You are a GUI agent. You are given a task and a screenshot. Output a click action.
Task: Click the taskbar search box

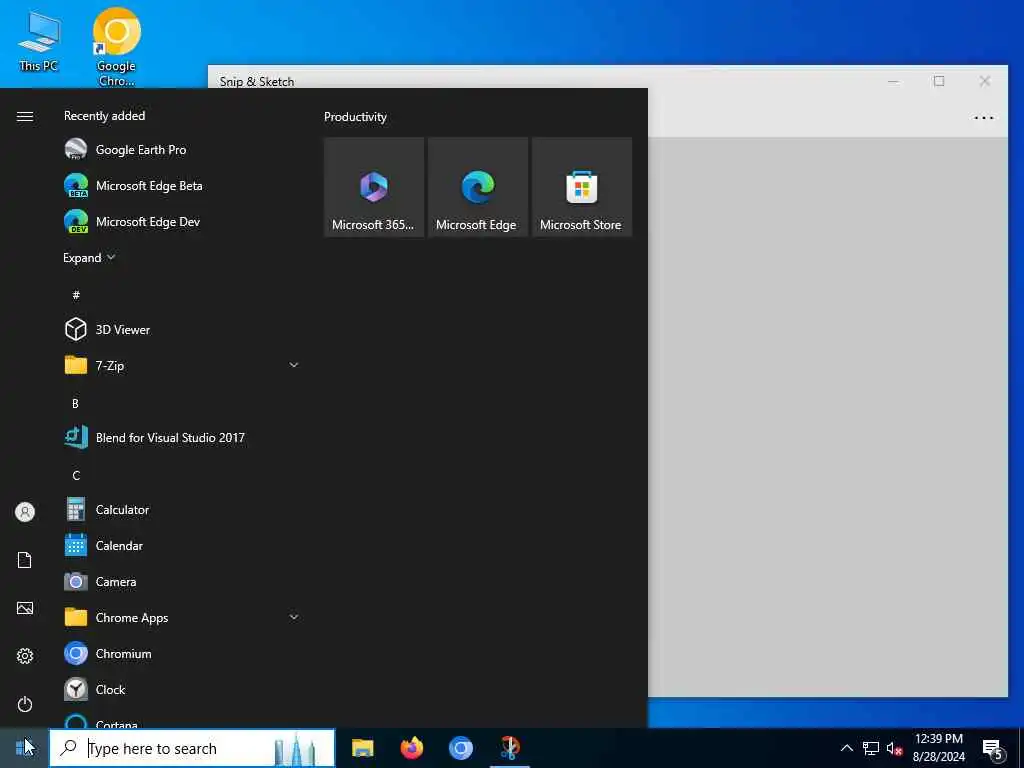click(x=192, y=748)
